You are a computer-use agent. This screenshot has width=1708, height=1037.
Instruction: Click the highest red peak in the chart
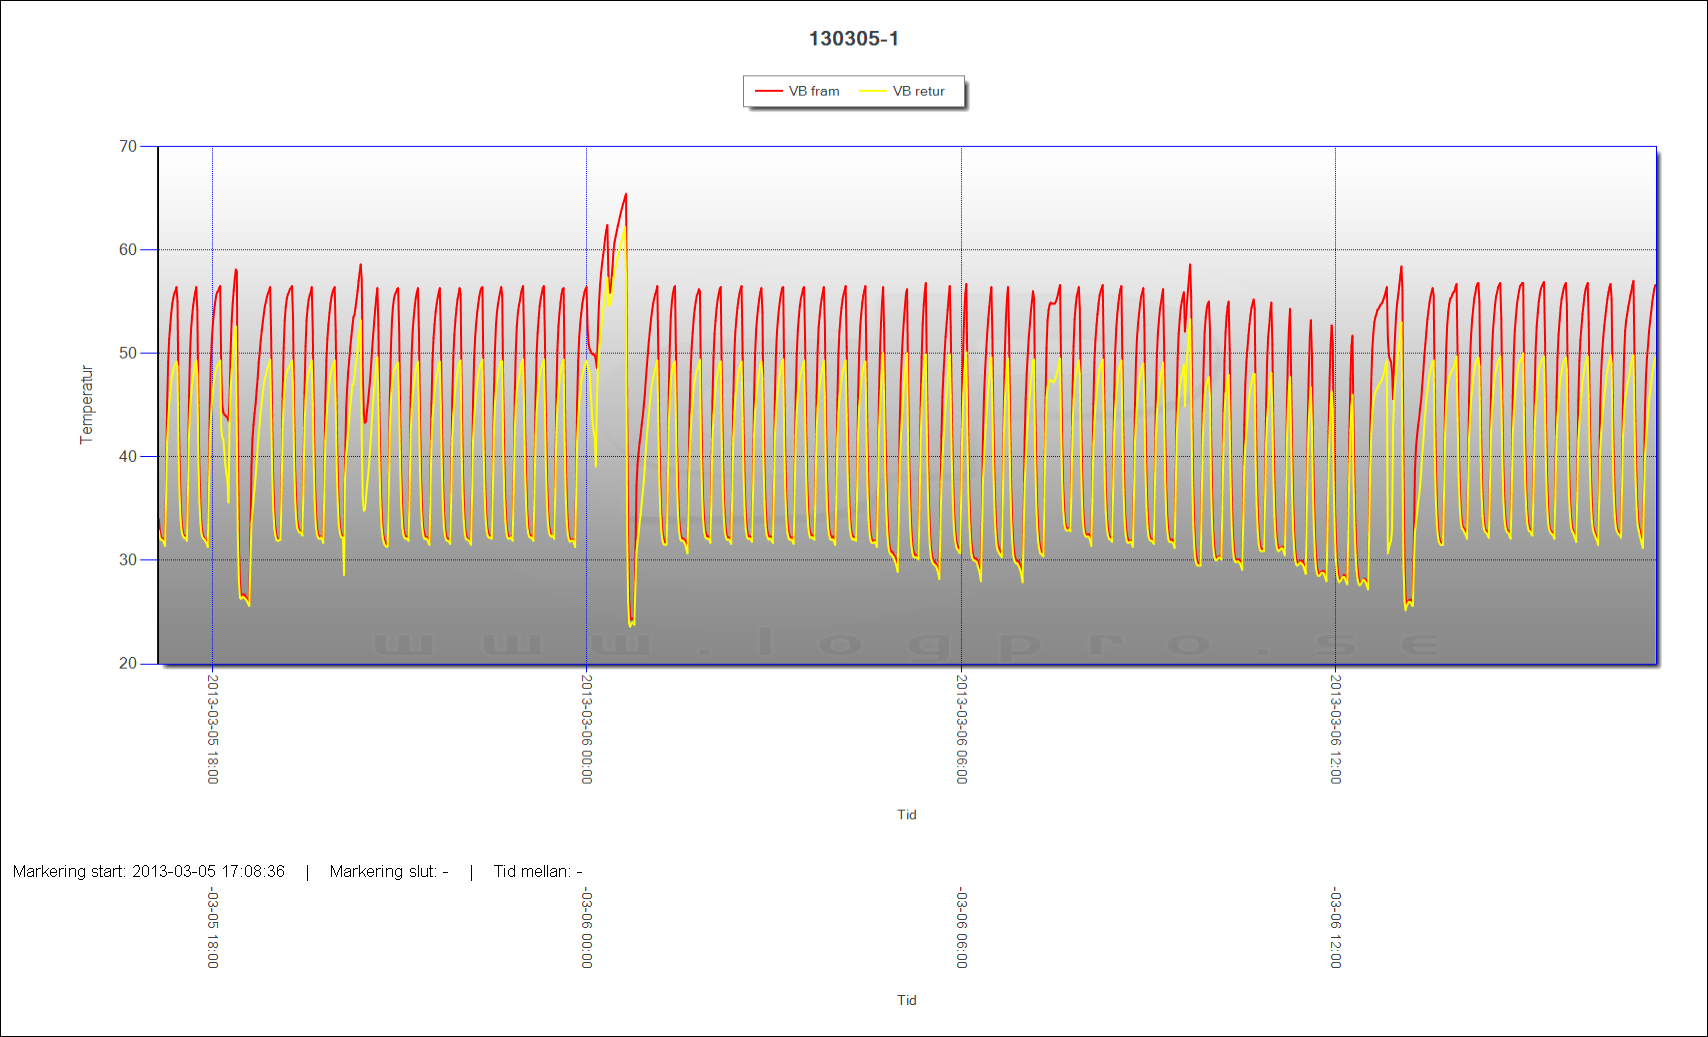(x=626, y=195)
